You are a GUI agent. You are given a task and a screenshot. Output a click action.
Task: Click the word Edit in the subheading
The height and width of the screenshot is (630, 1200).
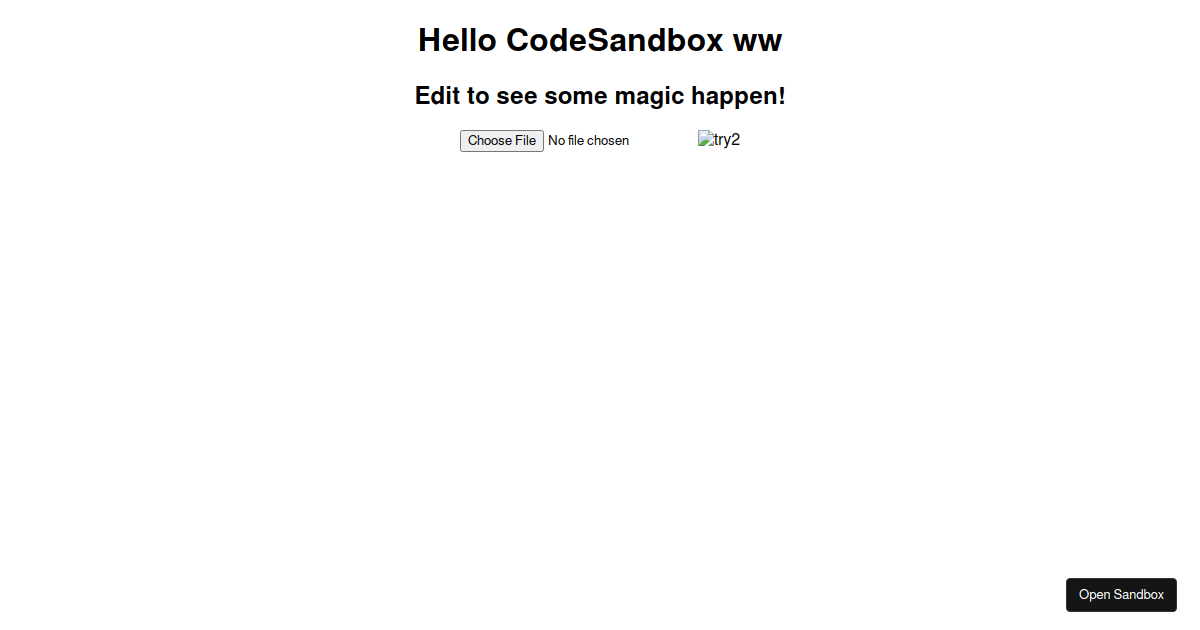[x=438, y=96]
